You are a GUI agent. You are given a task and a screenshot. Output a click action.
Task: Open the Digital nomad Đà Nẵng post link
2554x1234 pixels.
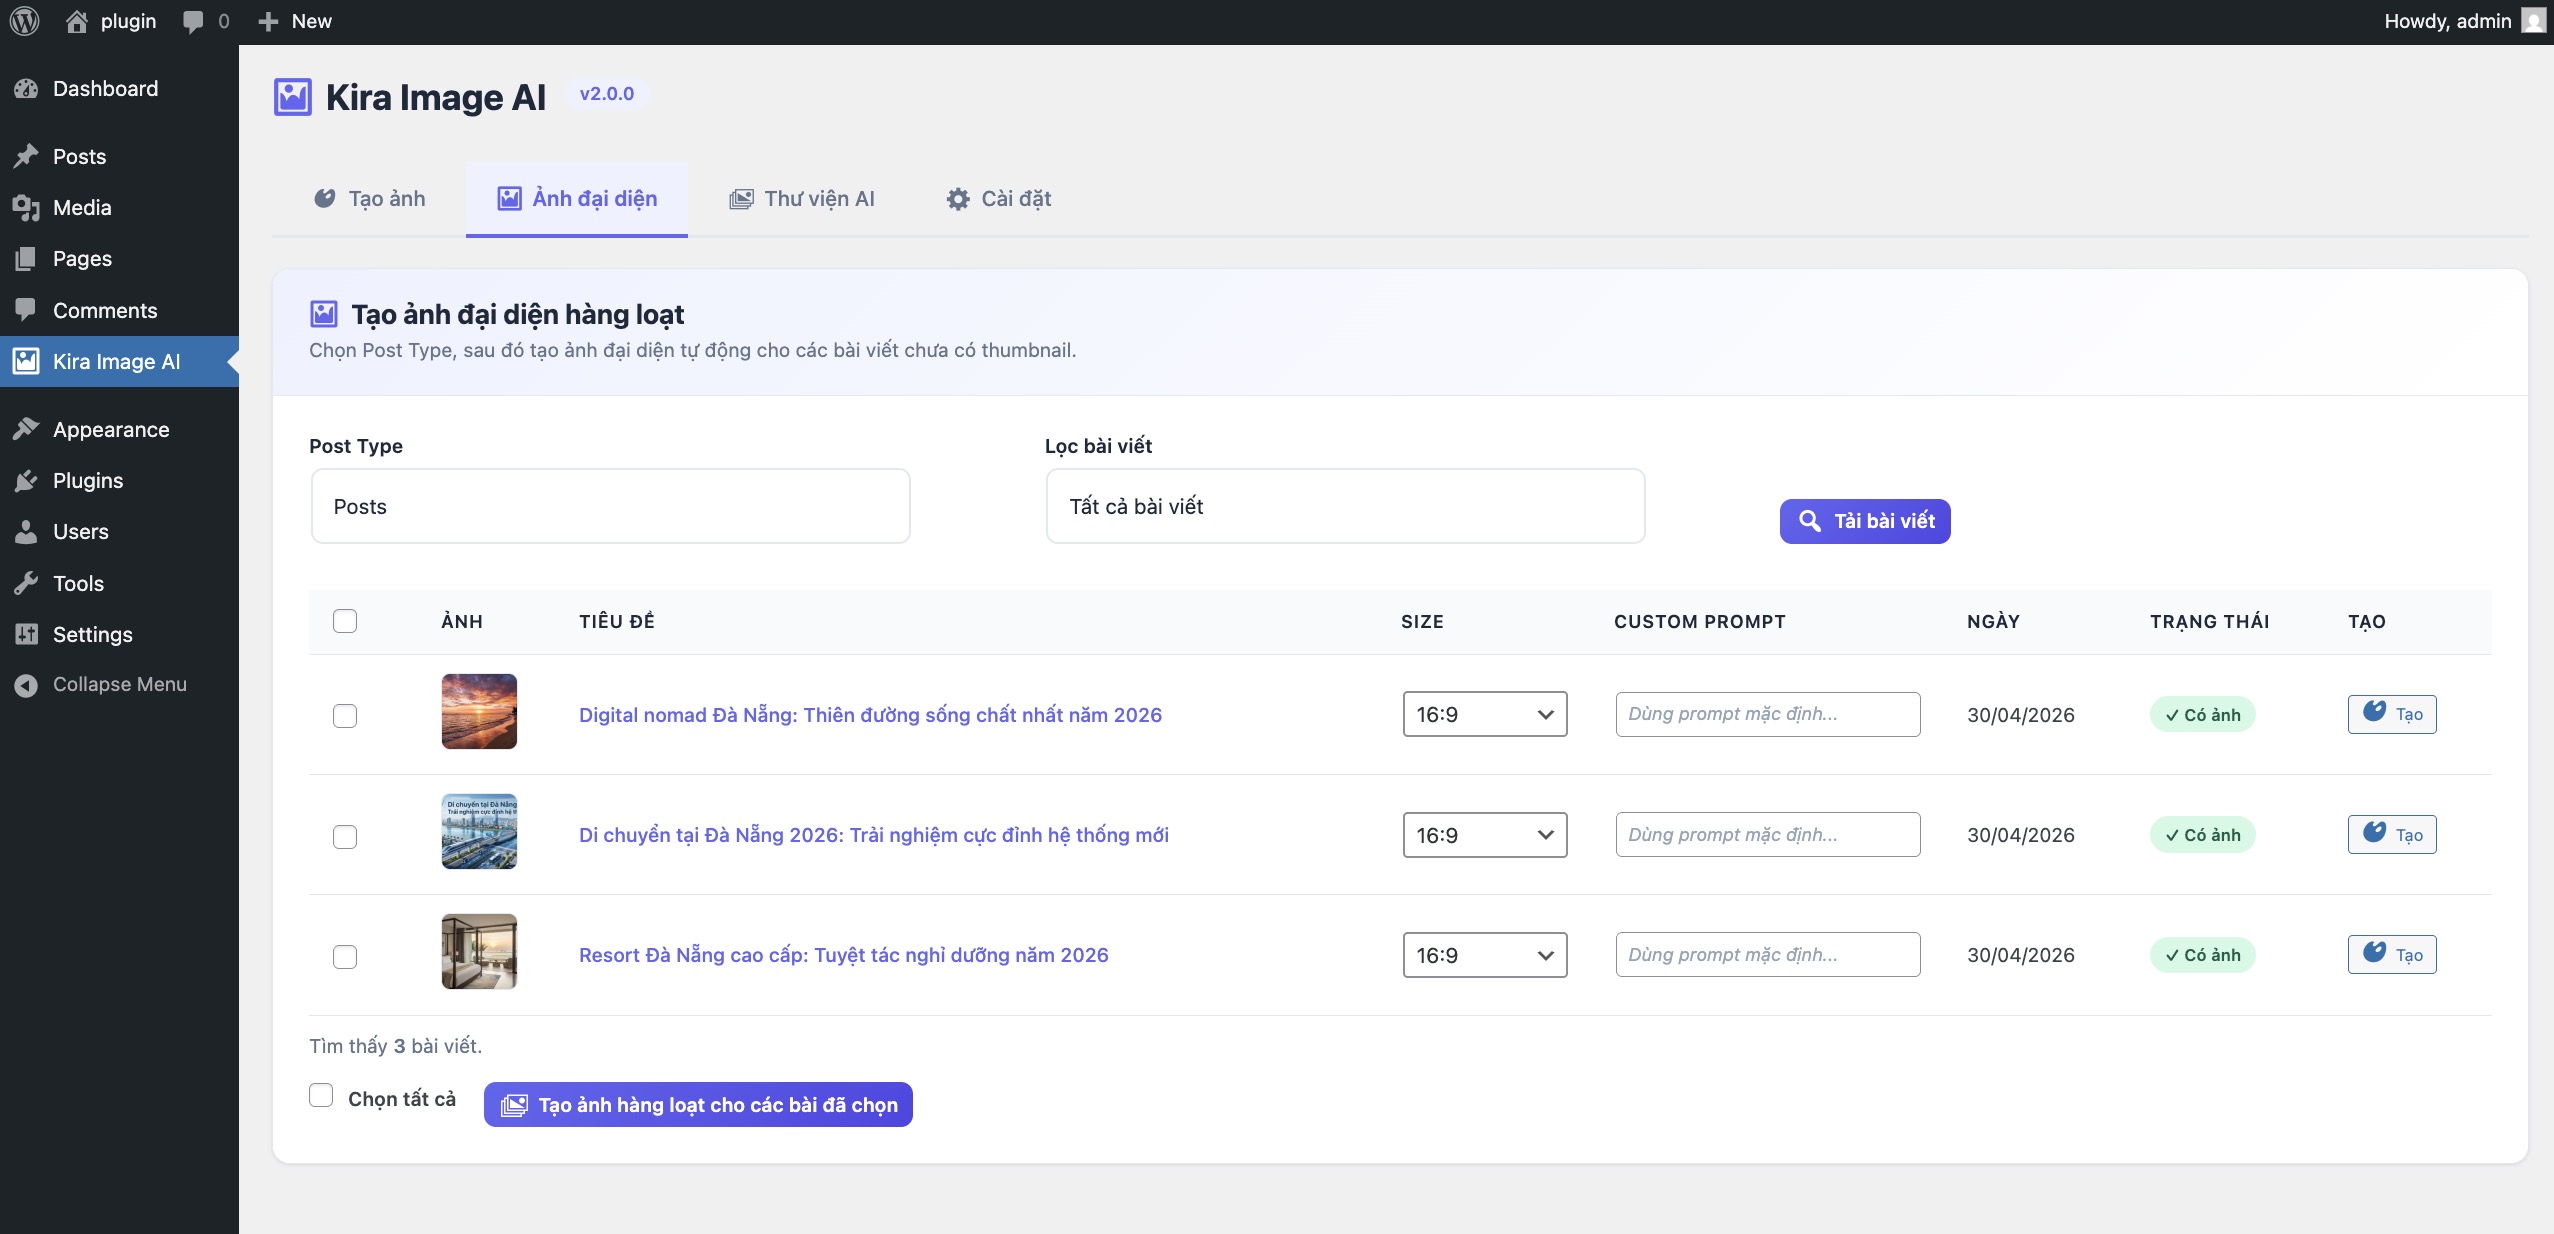870,715
